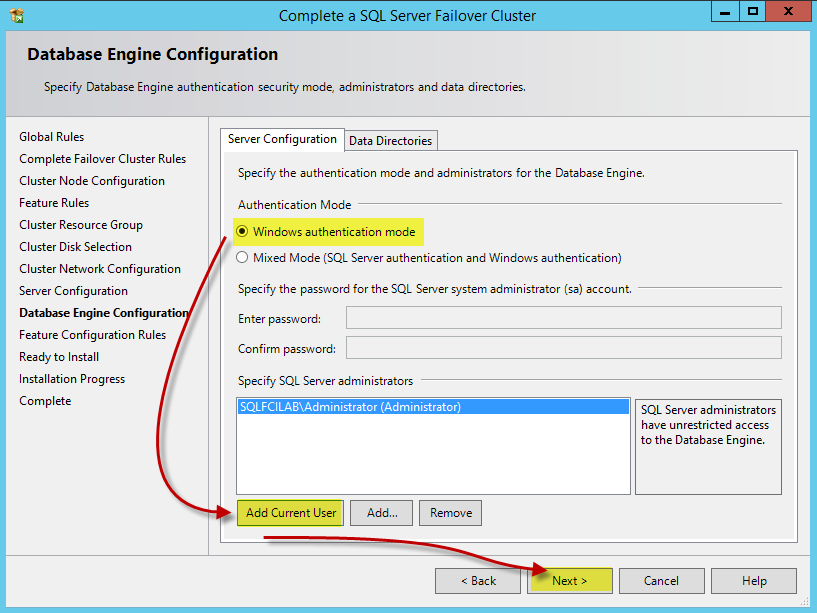The height and width of the screenshot is (613, 817).
Task: Click Feature Configuration Rules step
Action: [x=93, y=335]
